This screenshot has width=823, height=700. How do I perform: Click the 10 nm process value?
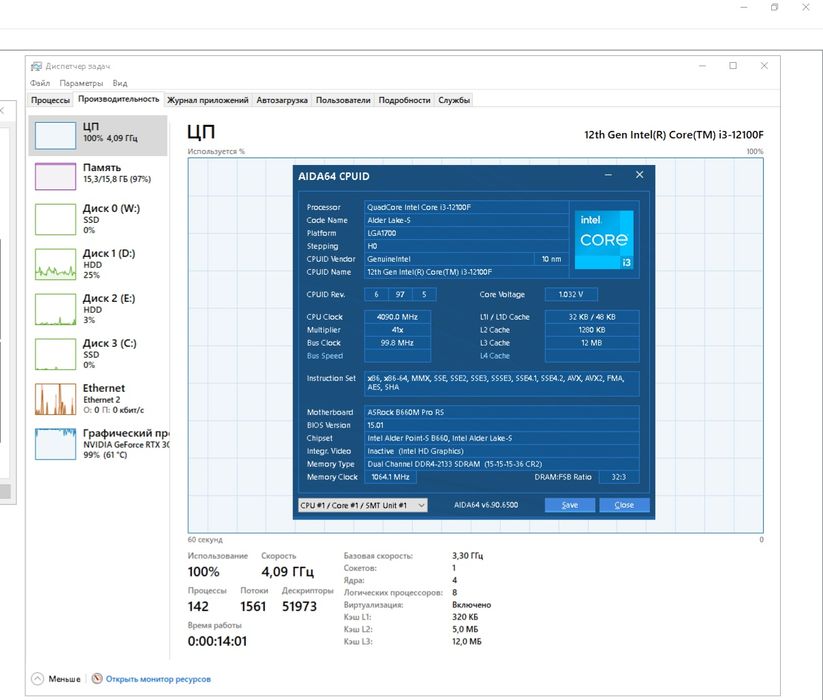tap(551, 259)
